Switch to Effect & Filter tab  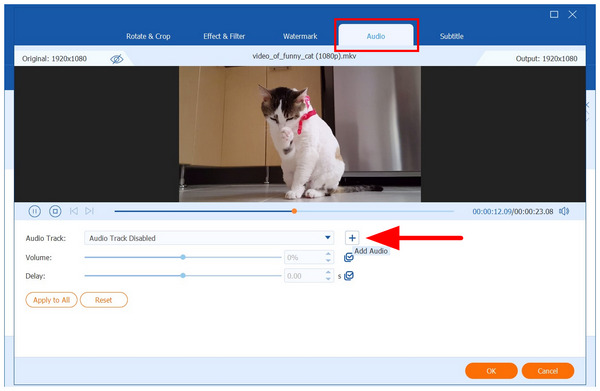(x=224, y=36)
